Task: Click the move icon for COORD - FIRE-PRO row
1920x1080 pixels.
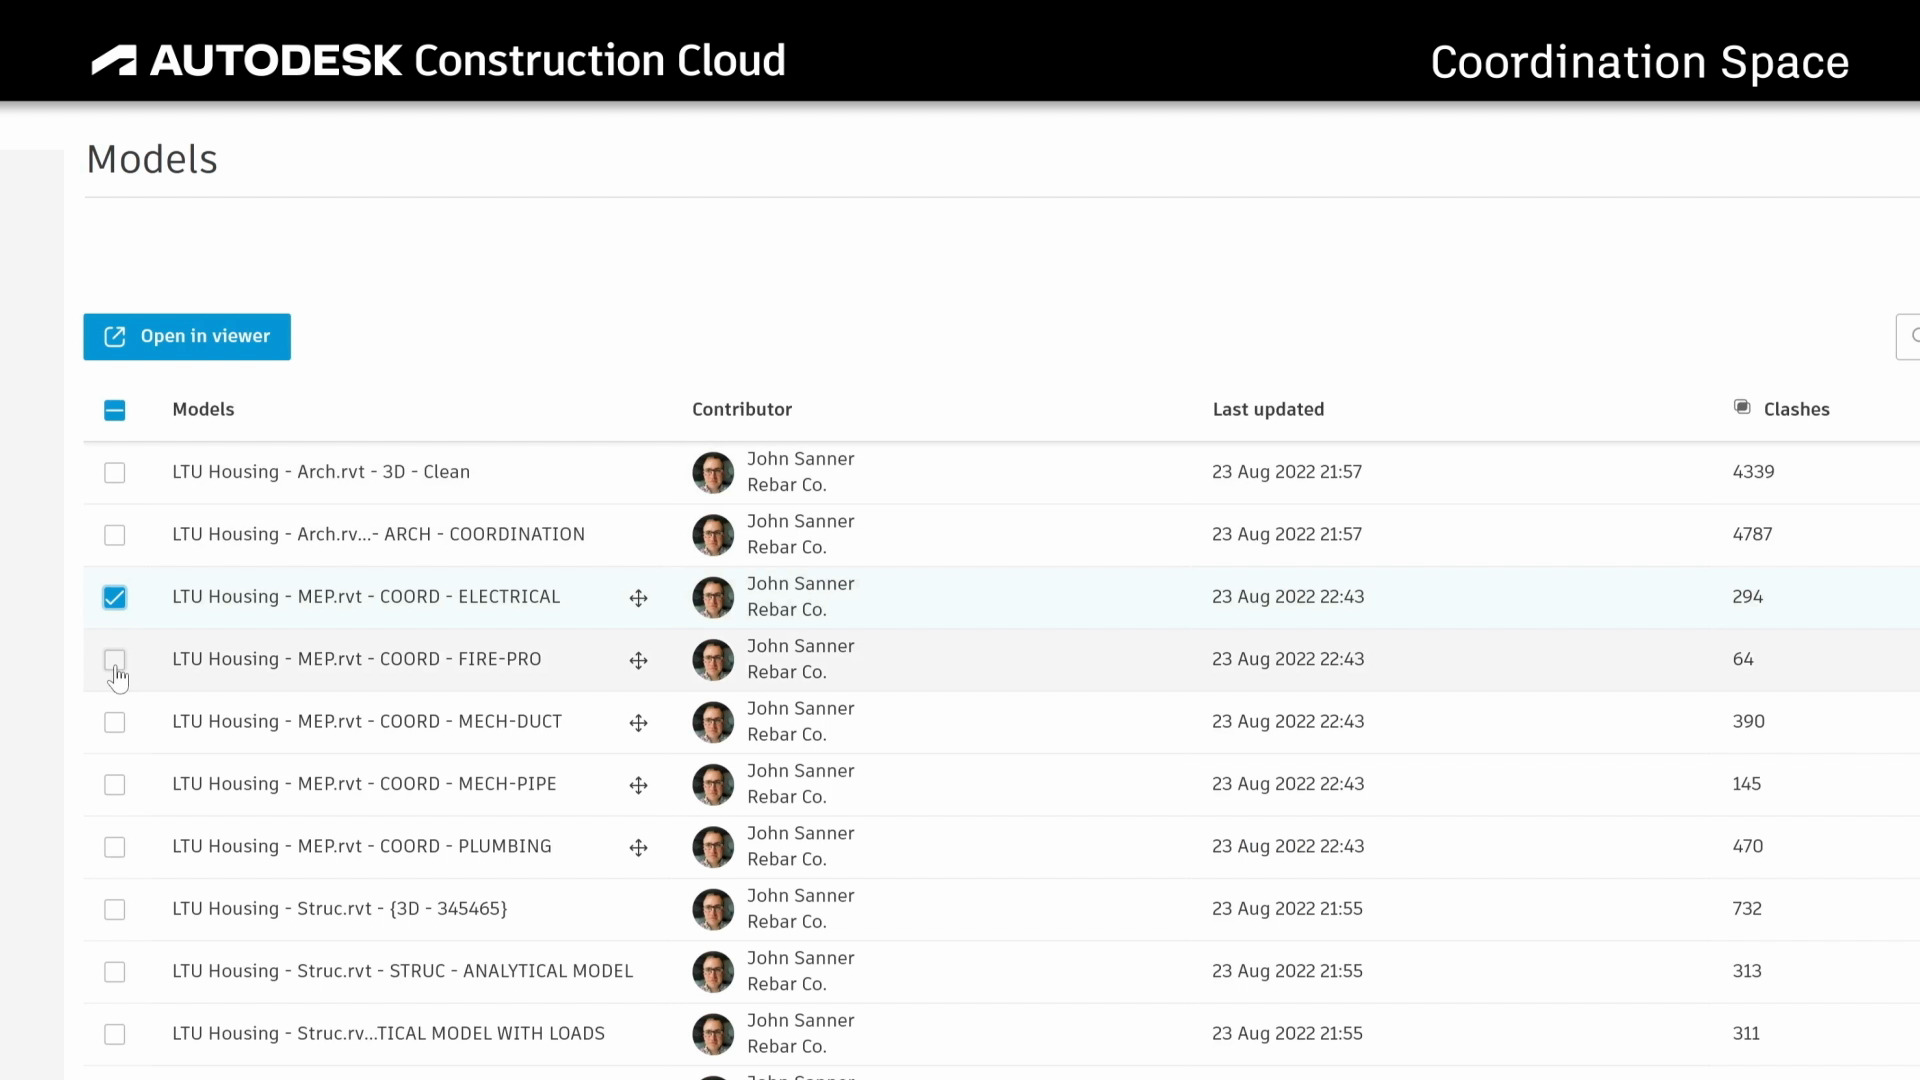Action: pyautogui.click(x=638, y=660)
